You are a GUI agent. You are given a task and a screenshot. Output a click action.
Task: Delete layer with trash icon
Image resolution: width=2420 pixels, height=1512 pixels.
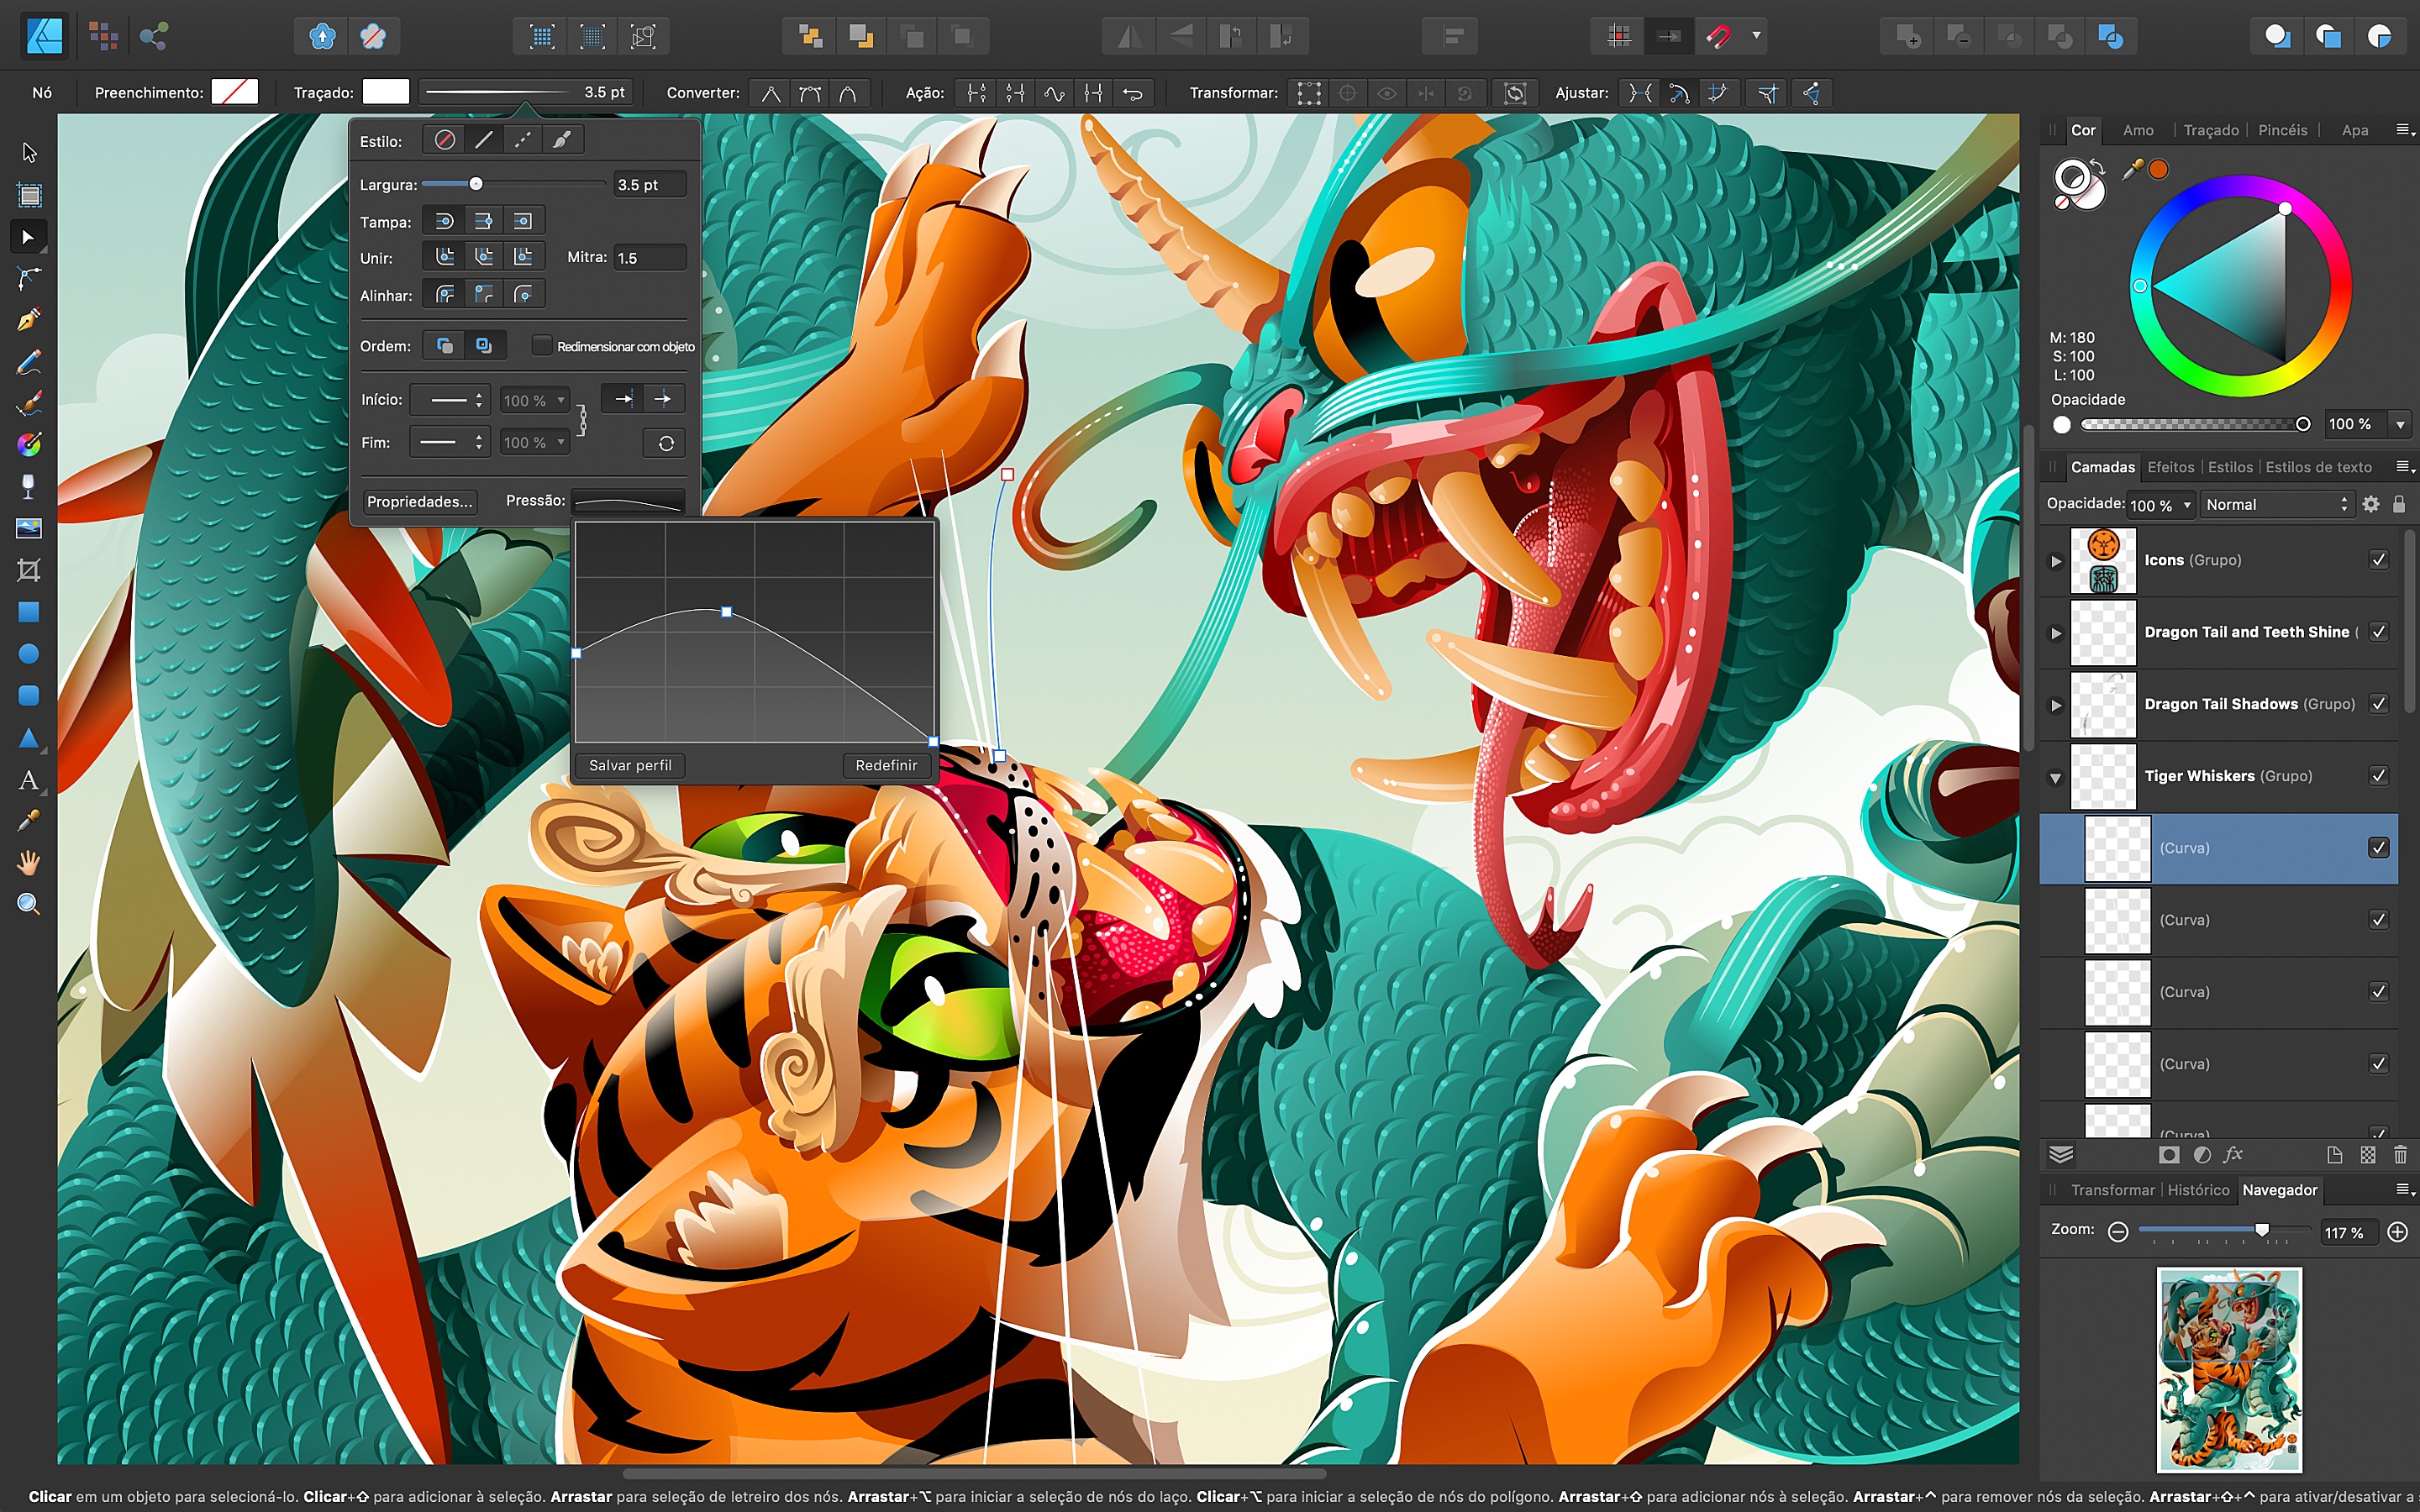click(x=2399, y=1155)
